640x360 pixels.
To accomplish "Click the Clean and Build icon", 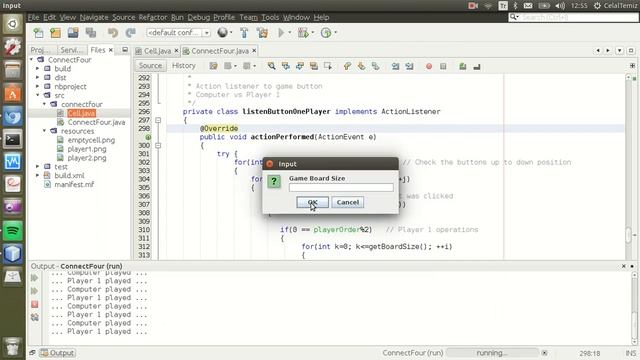I will (262, 33).
